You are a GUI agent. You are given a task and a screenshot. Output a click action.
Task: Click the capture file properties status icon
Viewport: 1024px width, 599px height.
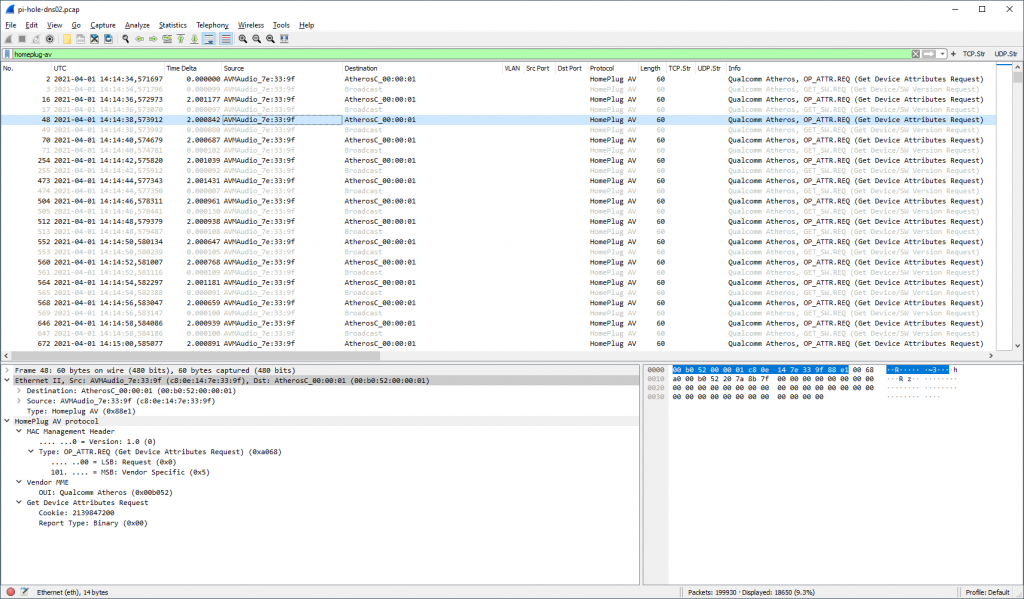(24, 592)
